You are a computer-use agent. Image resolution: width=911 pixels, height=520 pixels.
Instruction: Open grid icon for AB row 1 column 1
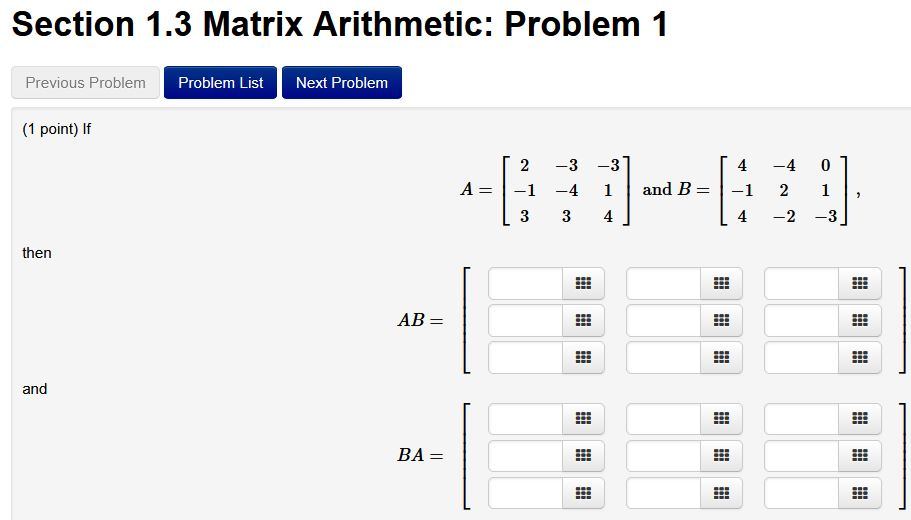point(583,284)
